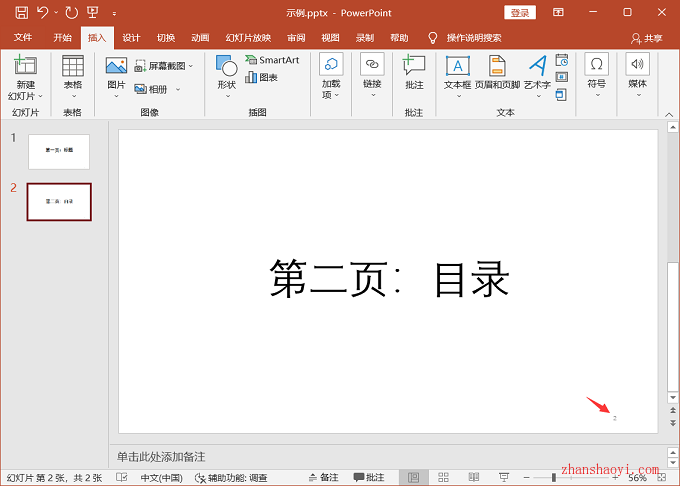680x486 pixels.
Task: Open the 加载项 add-ins menu
Action: point(331,76)
